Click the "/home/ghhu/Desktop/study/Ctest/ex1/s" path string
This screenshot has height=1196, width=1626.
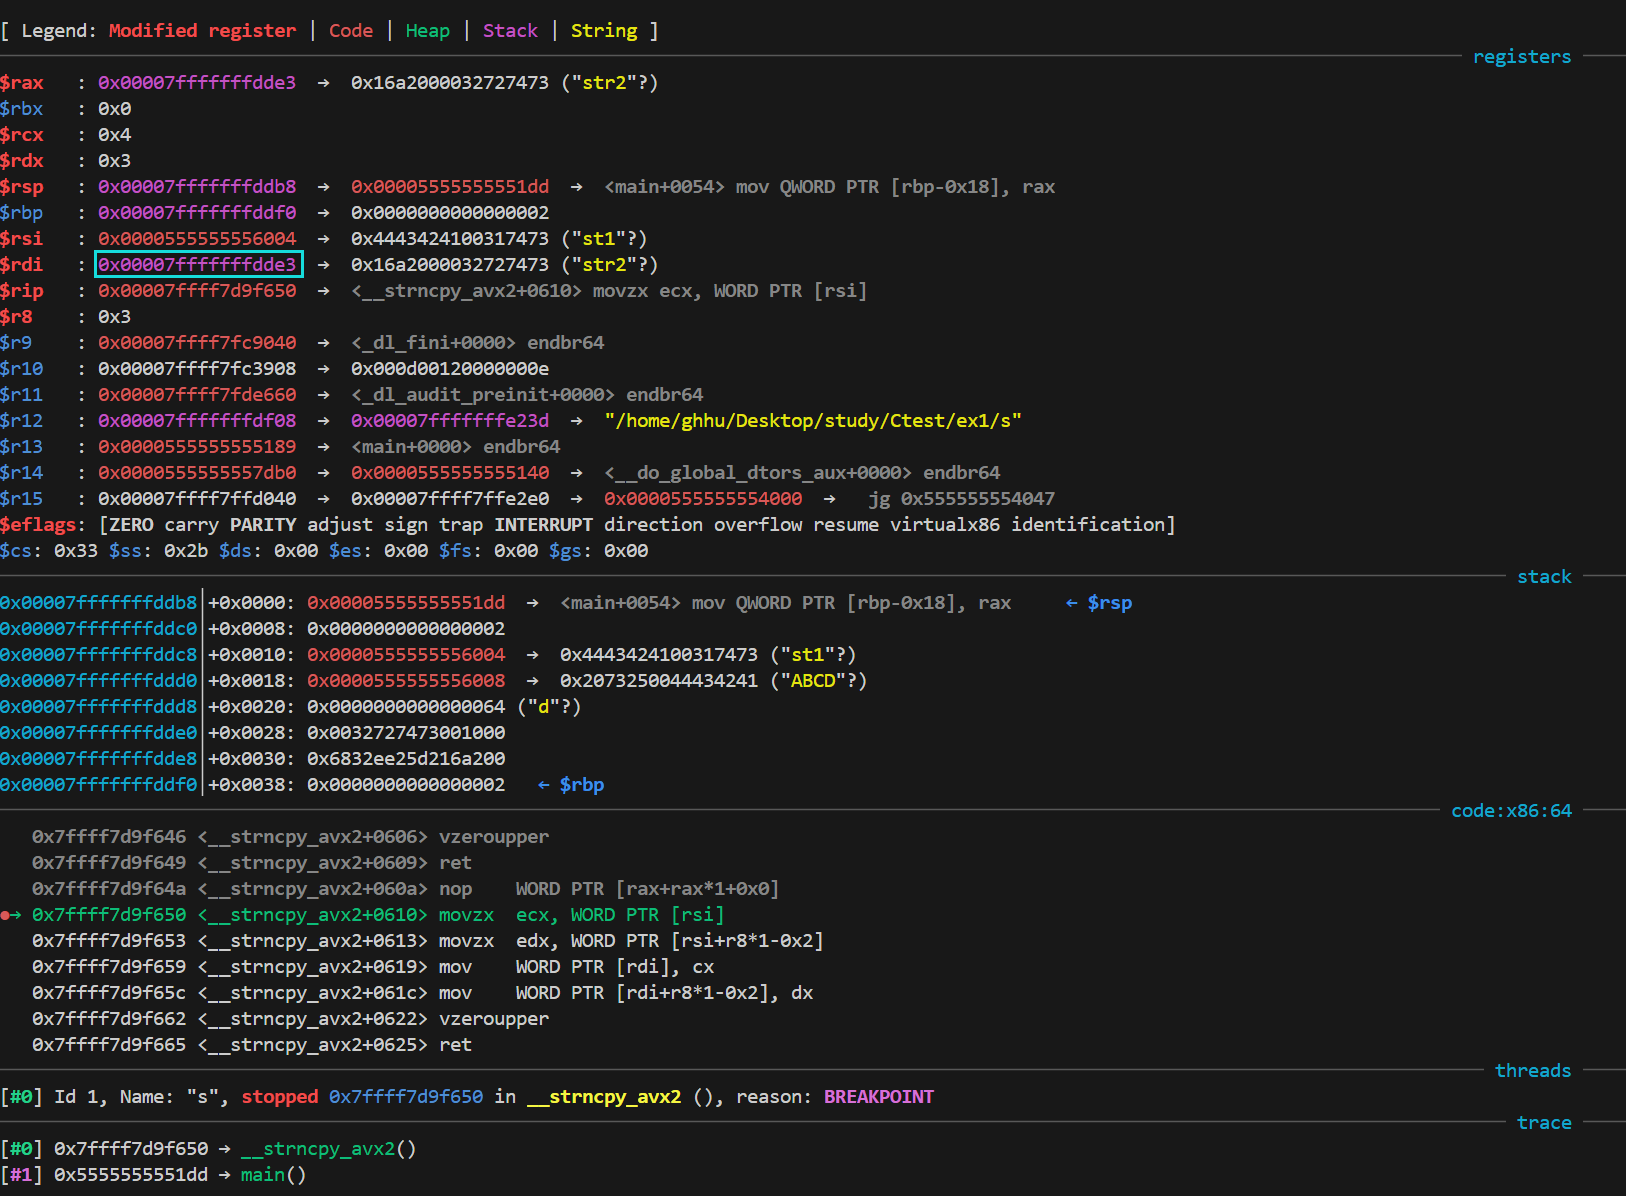[x=813, y=421]
